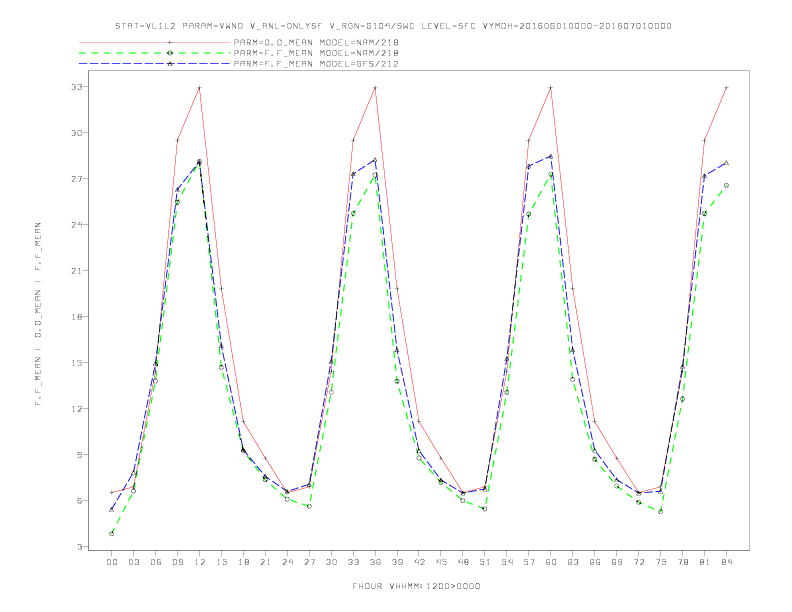Viewport: 792px width, 612px height.
Task: Click x-axis forecast hour label 12
Action: pyautogui.click(x=200, y=562)
